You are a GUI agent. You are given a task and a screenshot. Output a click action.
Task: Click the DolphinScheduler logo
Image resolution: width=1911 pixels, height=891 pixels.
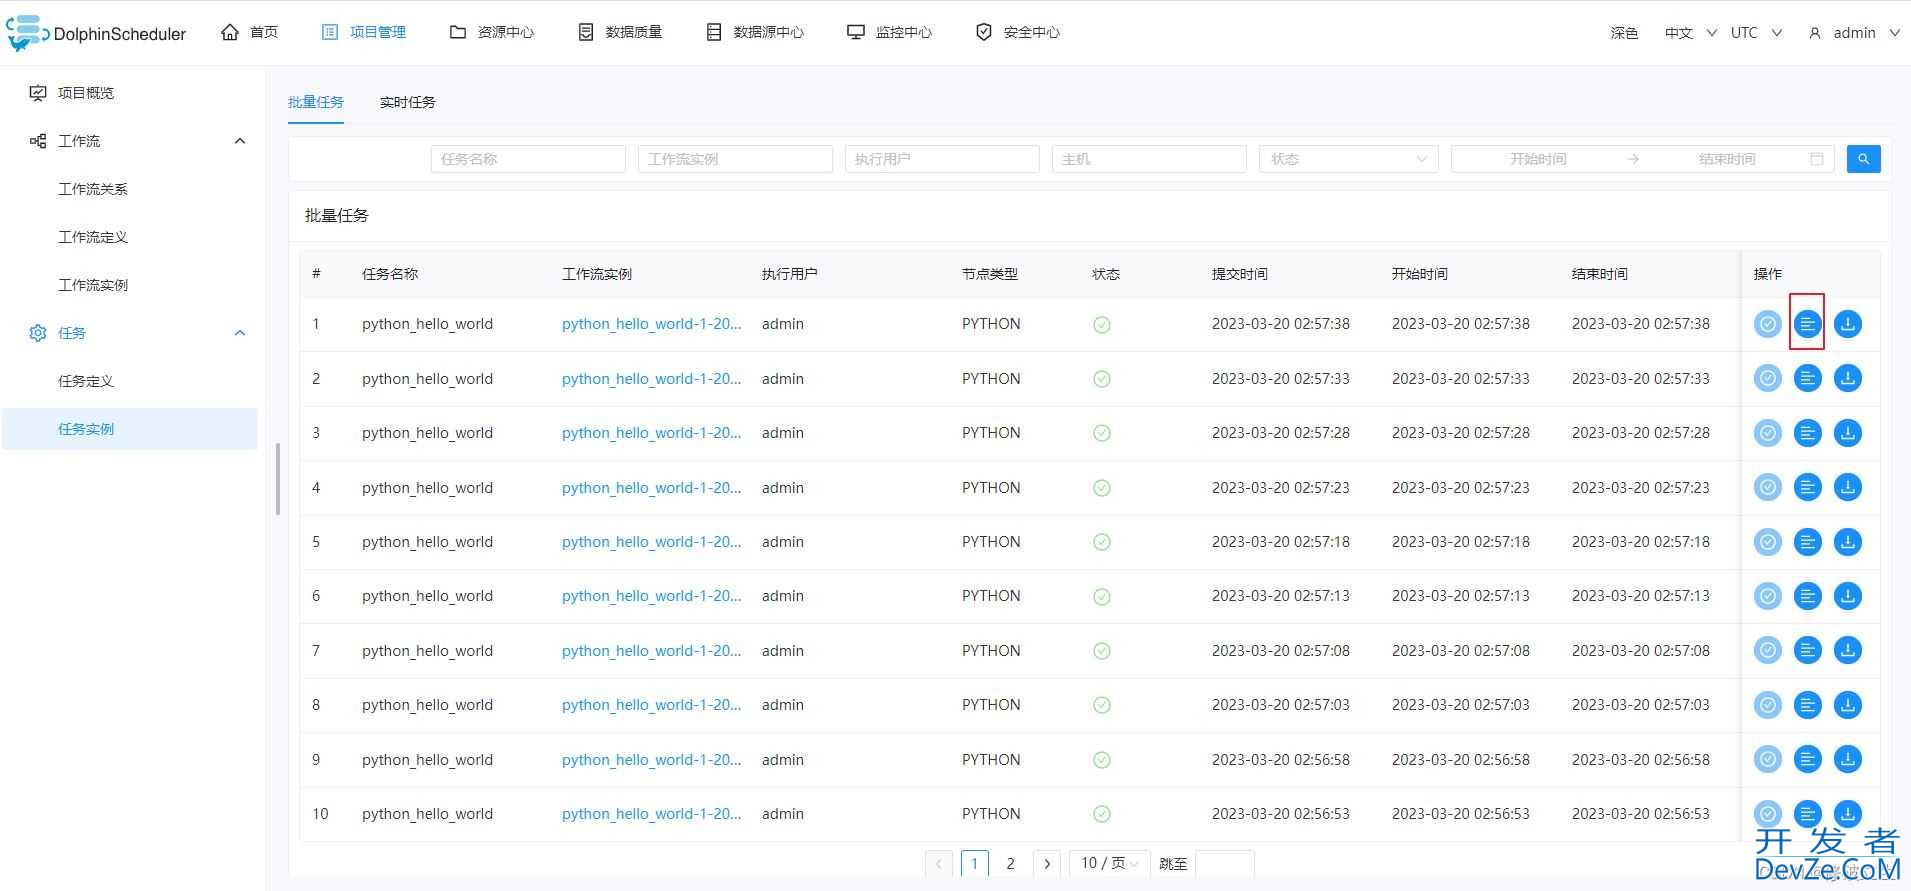[x=96, y=33]
